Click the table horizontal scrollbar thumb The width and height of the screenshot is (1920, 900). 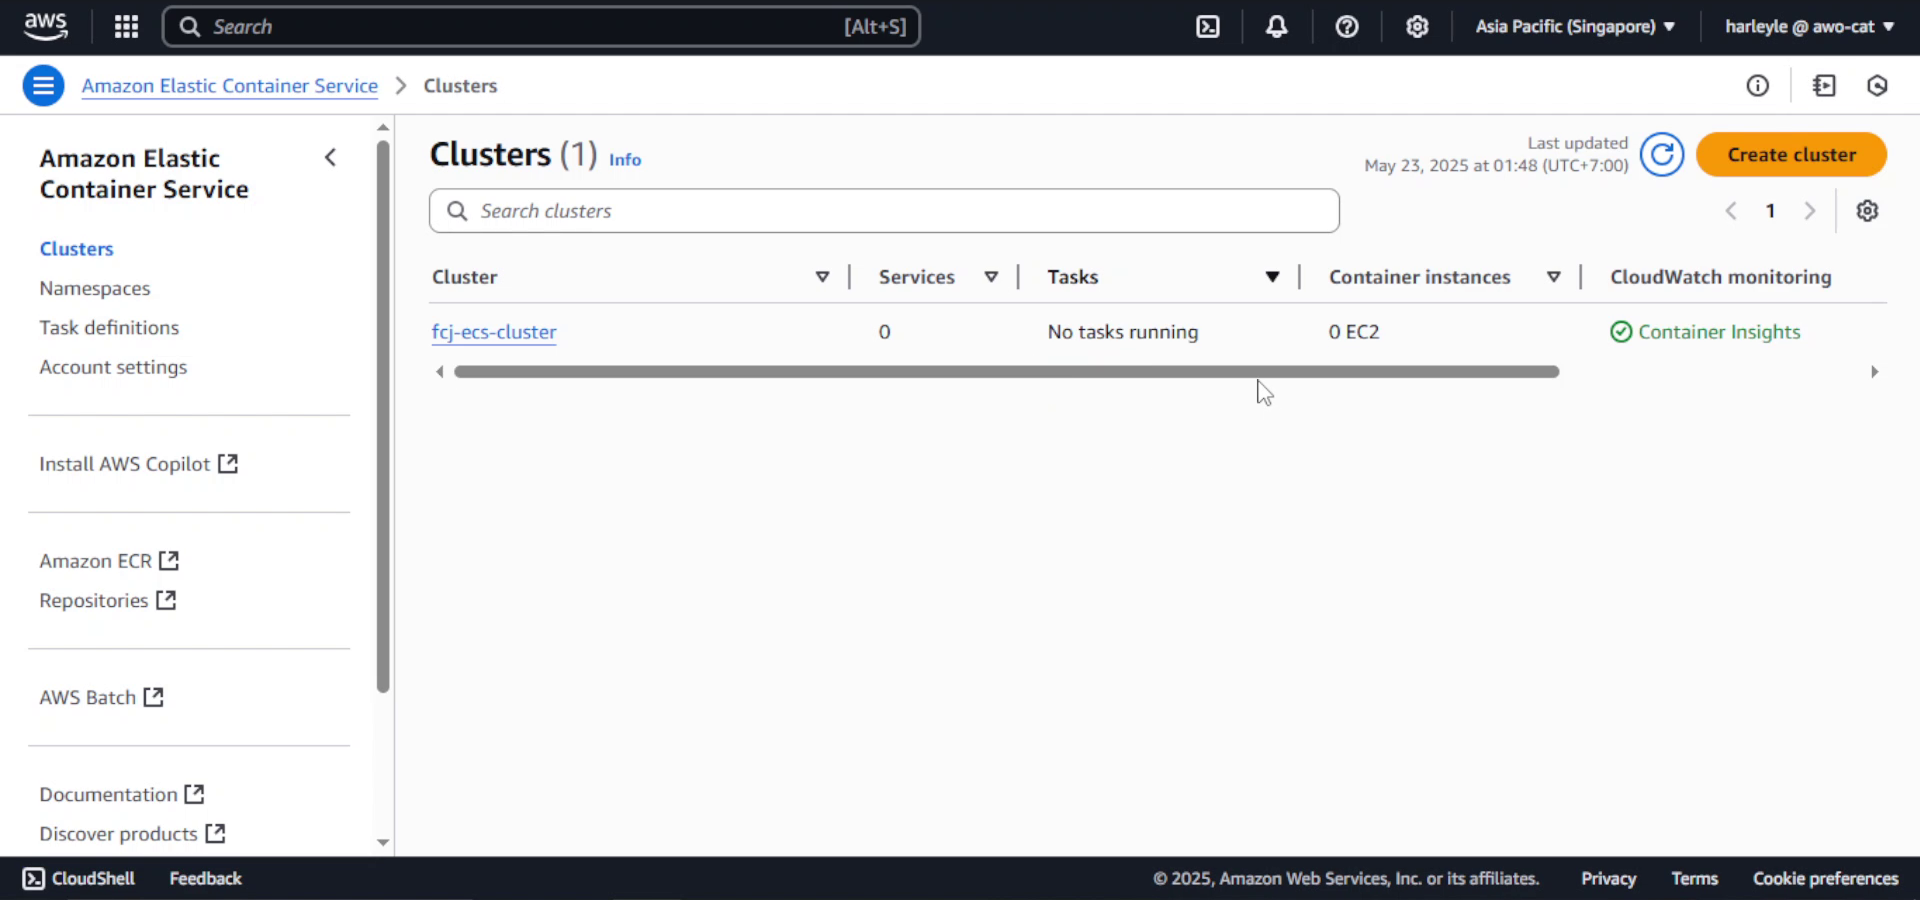(x=1006, y=372)
